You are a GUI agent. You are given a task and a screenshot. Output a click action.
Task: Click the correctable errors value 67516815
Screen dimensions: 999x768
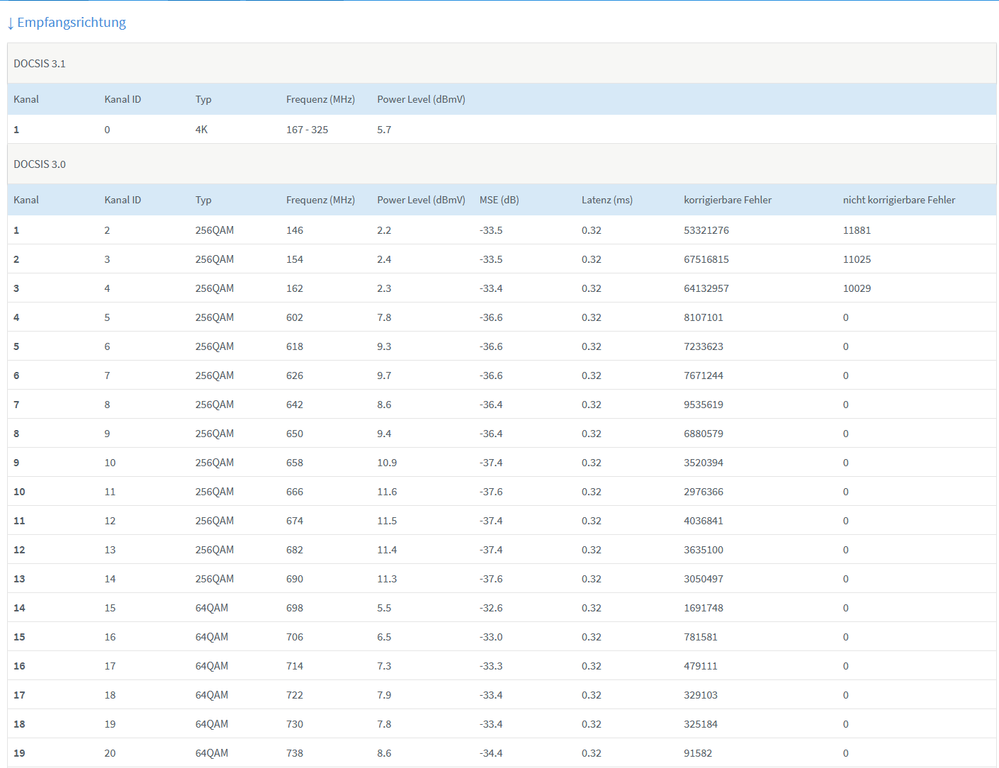click(x=706, y=259)
